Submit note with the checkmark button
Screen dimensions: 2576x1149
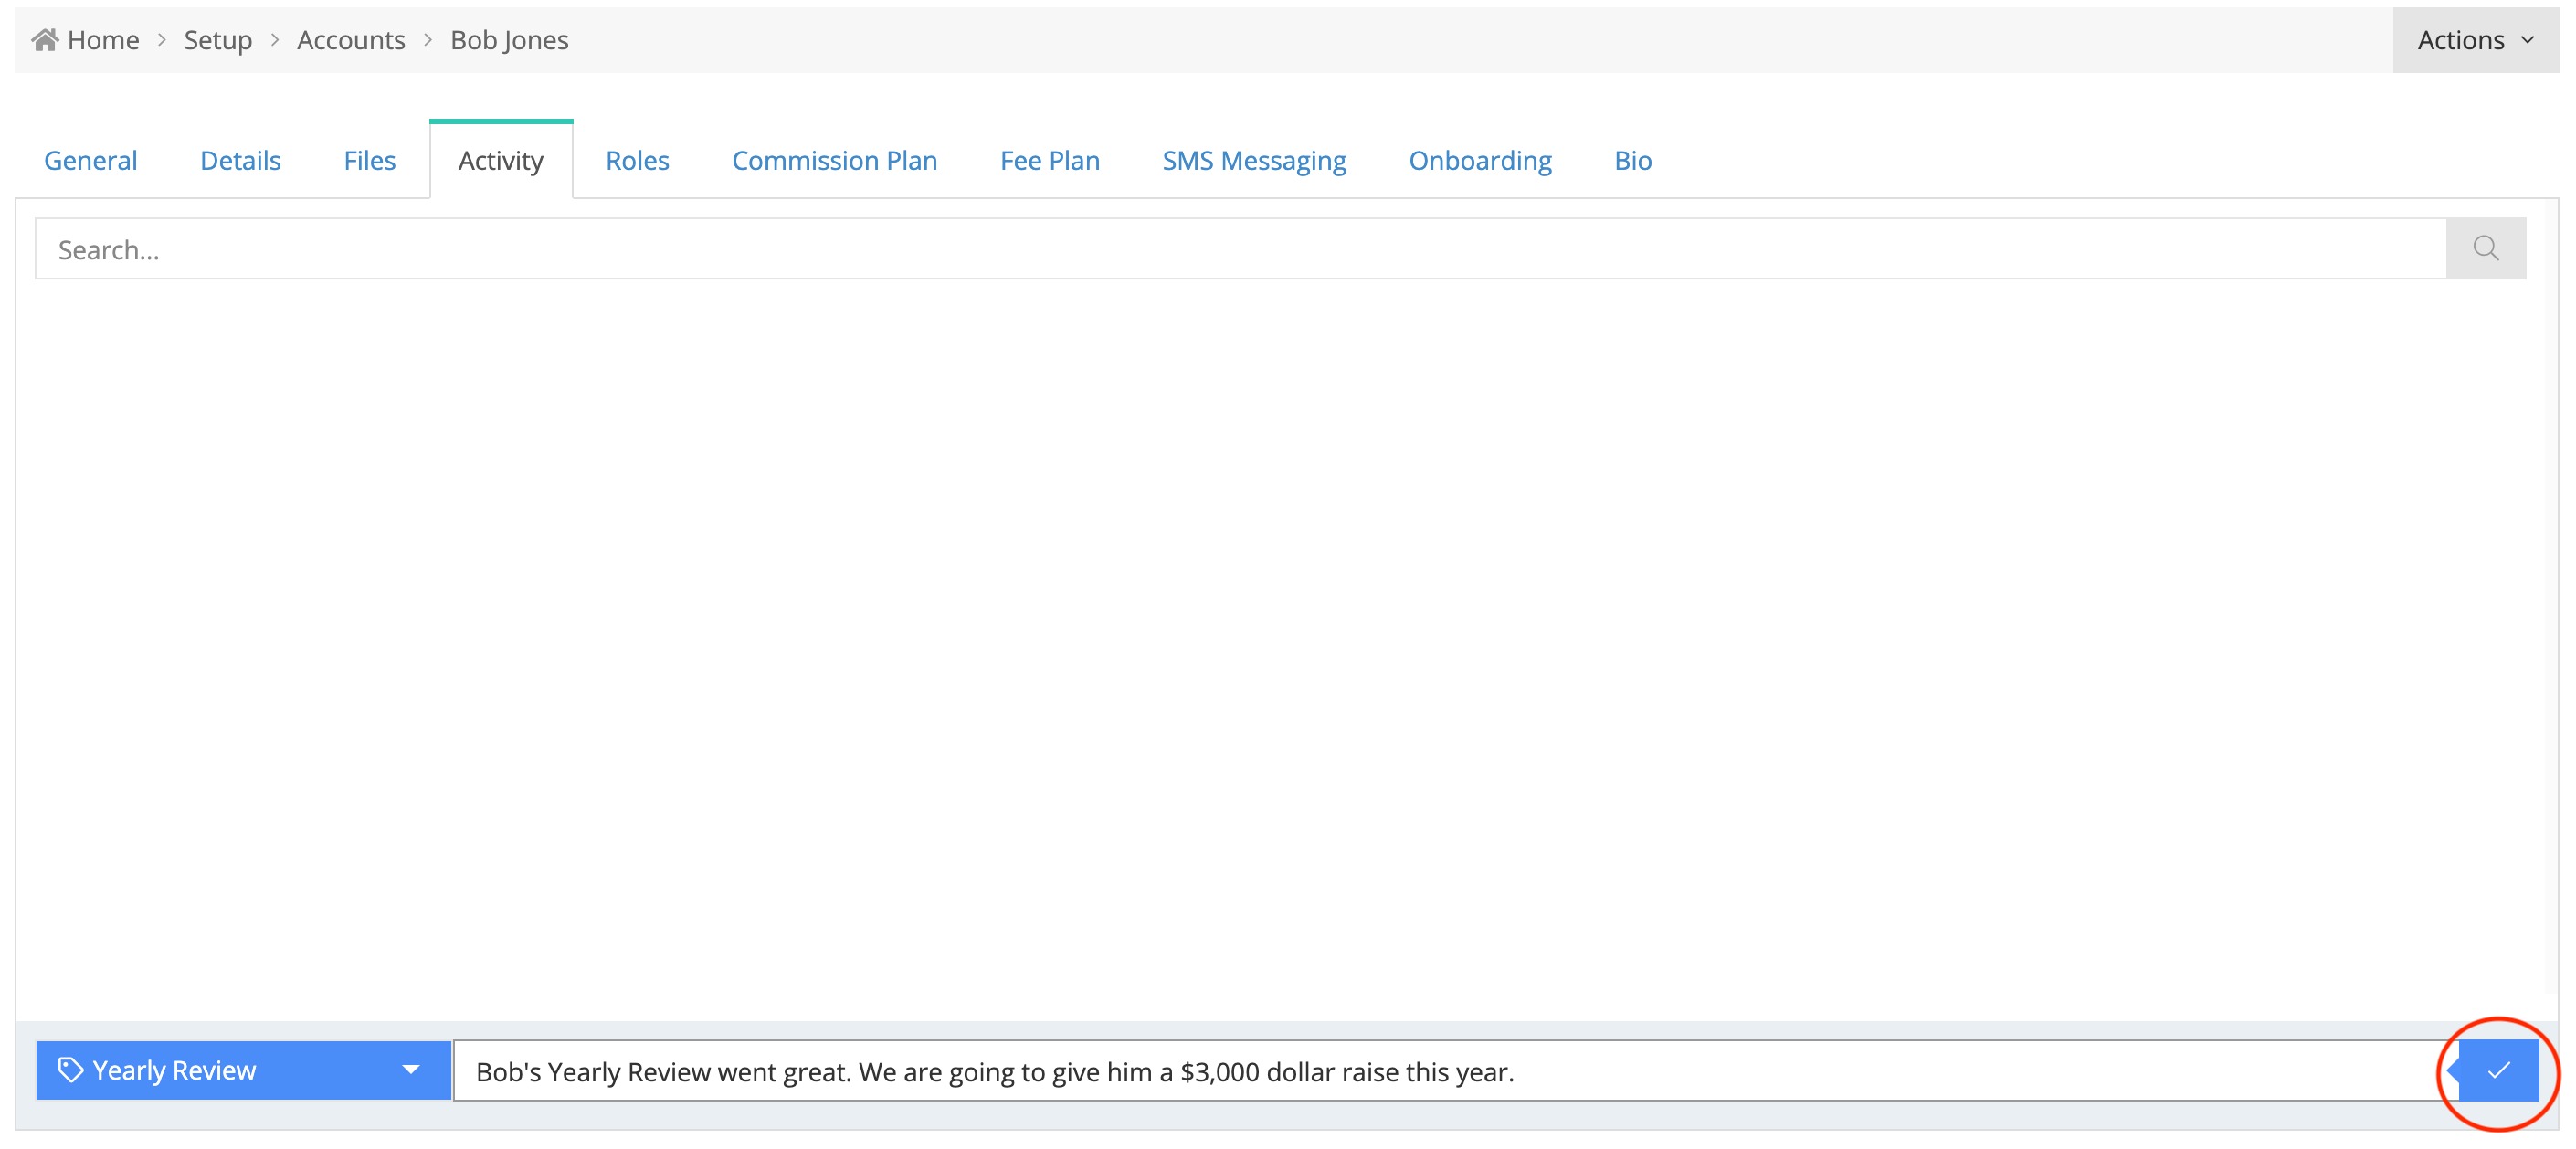pyautogui.click(x=2497, y=1070)
